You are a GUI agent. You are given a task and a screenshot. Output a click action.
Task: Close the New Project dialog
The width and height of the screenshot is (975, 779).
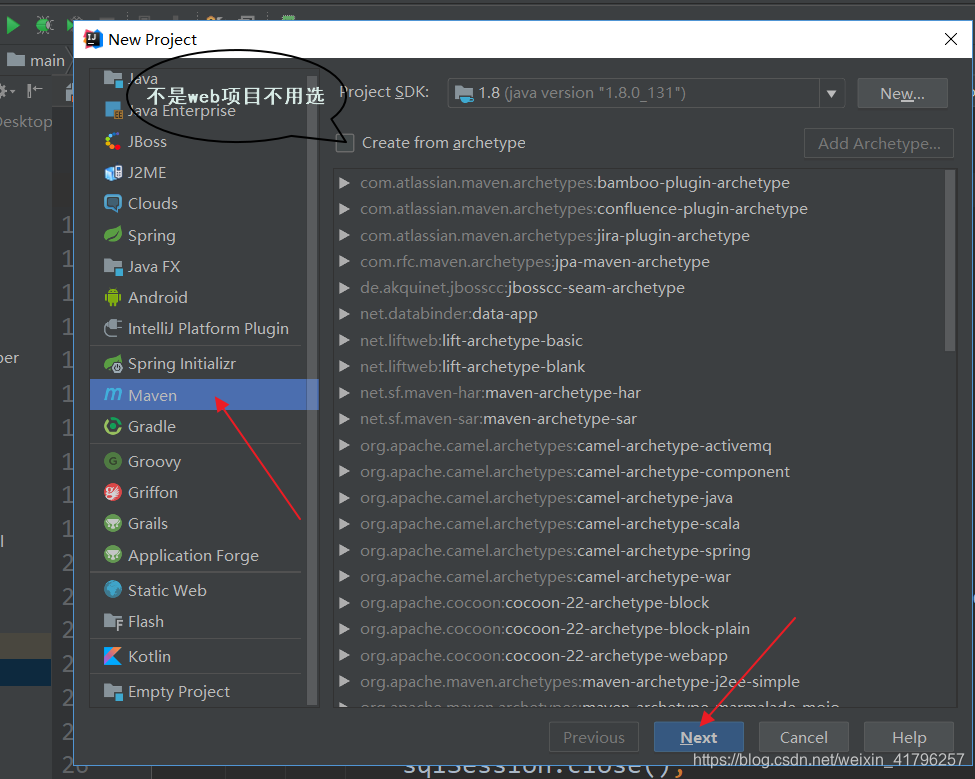point(950,39)
